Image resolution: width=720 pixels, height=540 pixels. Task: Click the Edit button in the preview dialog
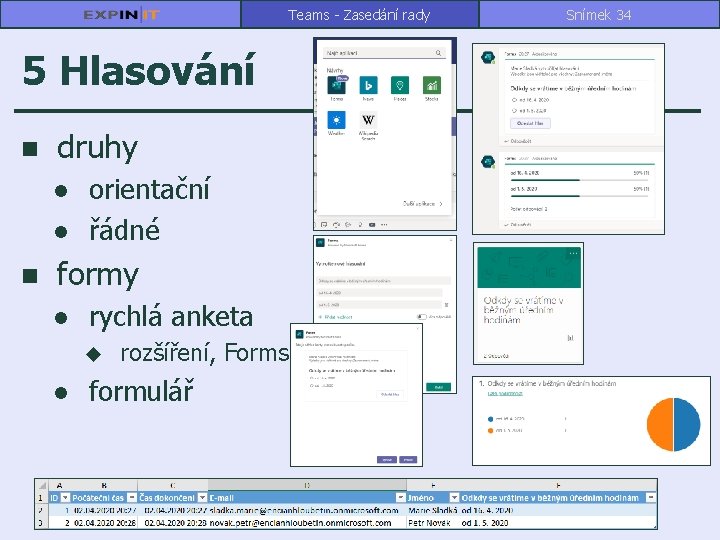(387, 460)
